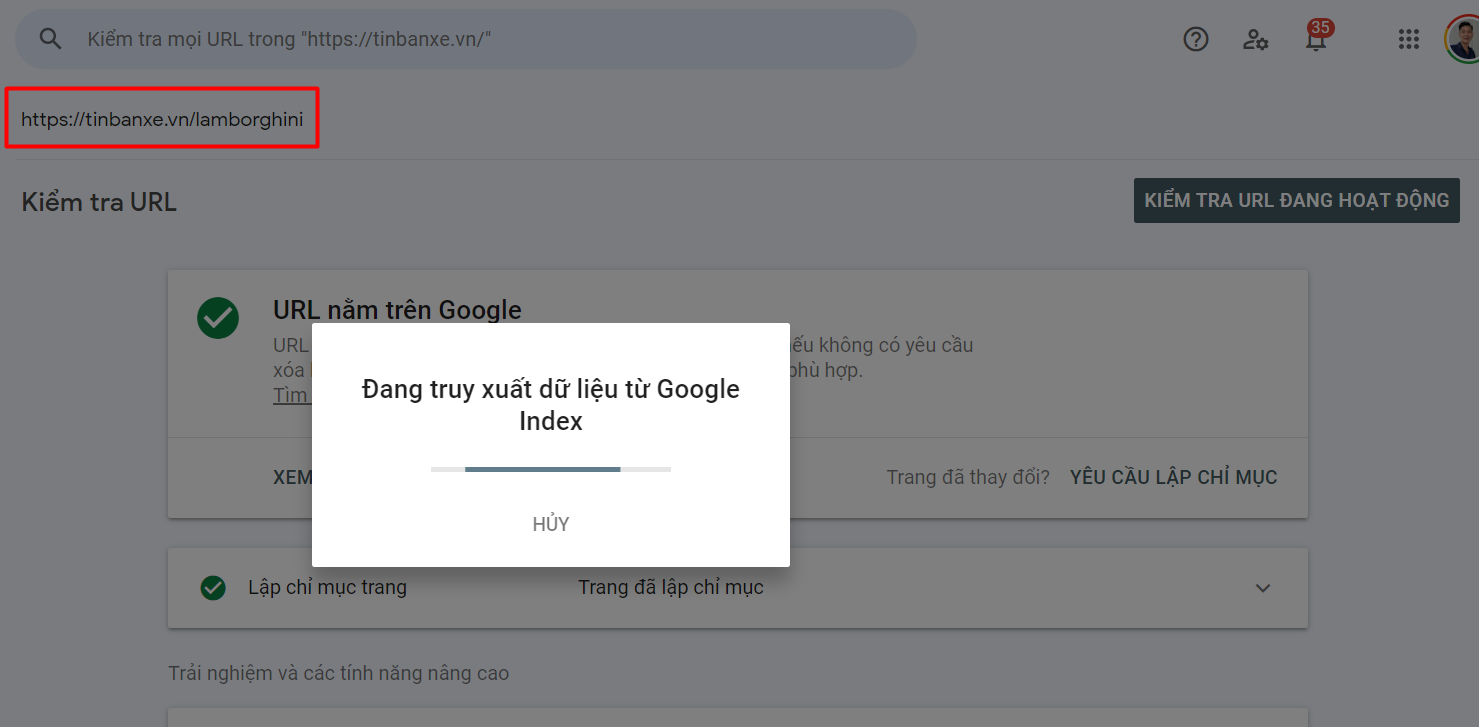Open the help question mark icon
The width and height of the screenshot is (1479, 727).
1196,39
